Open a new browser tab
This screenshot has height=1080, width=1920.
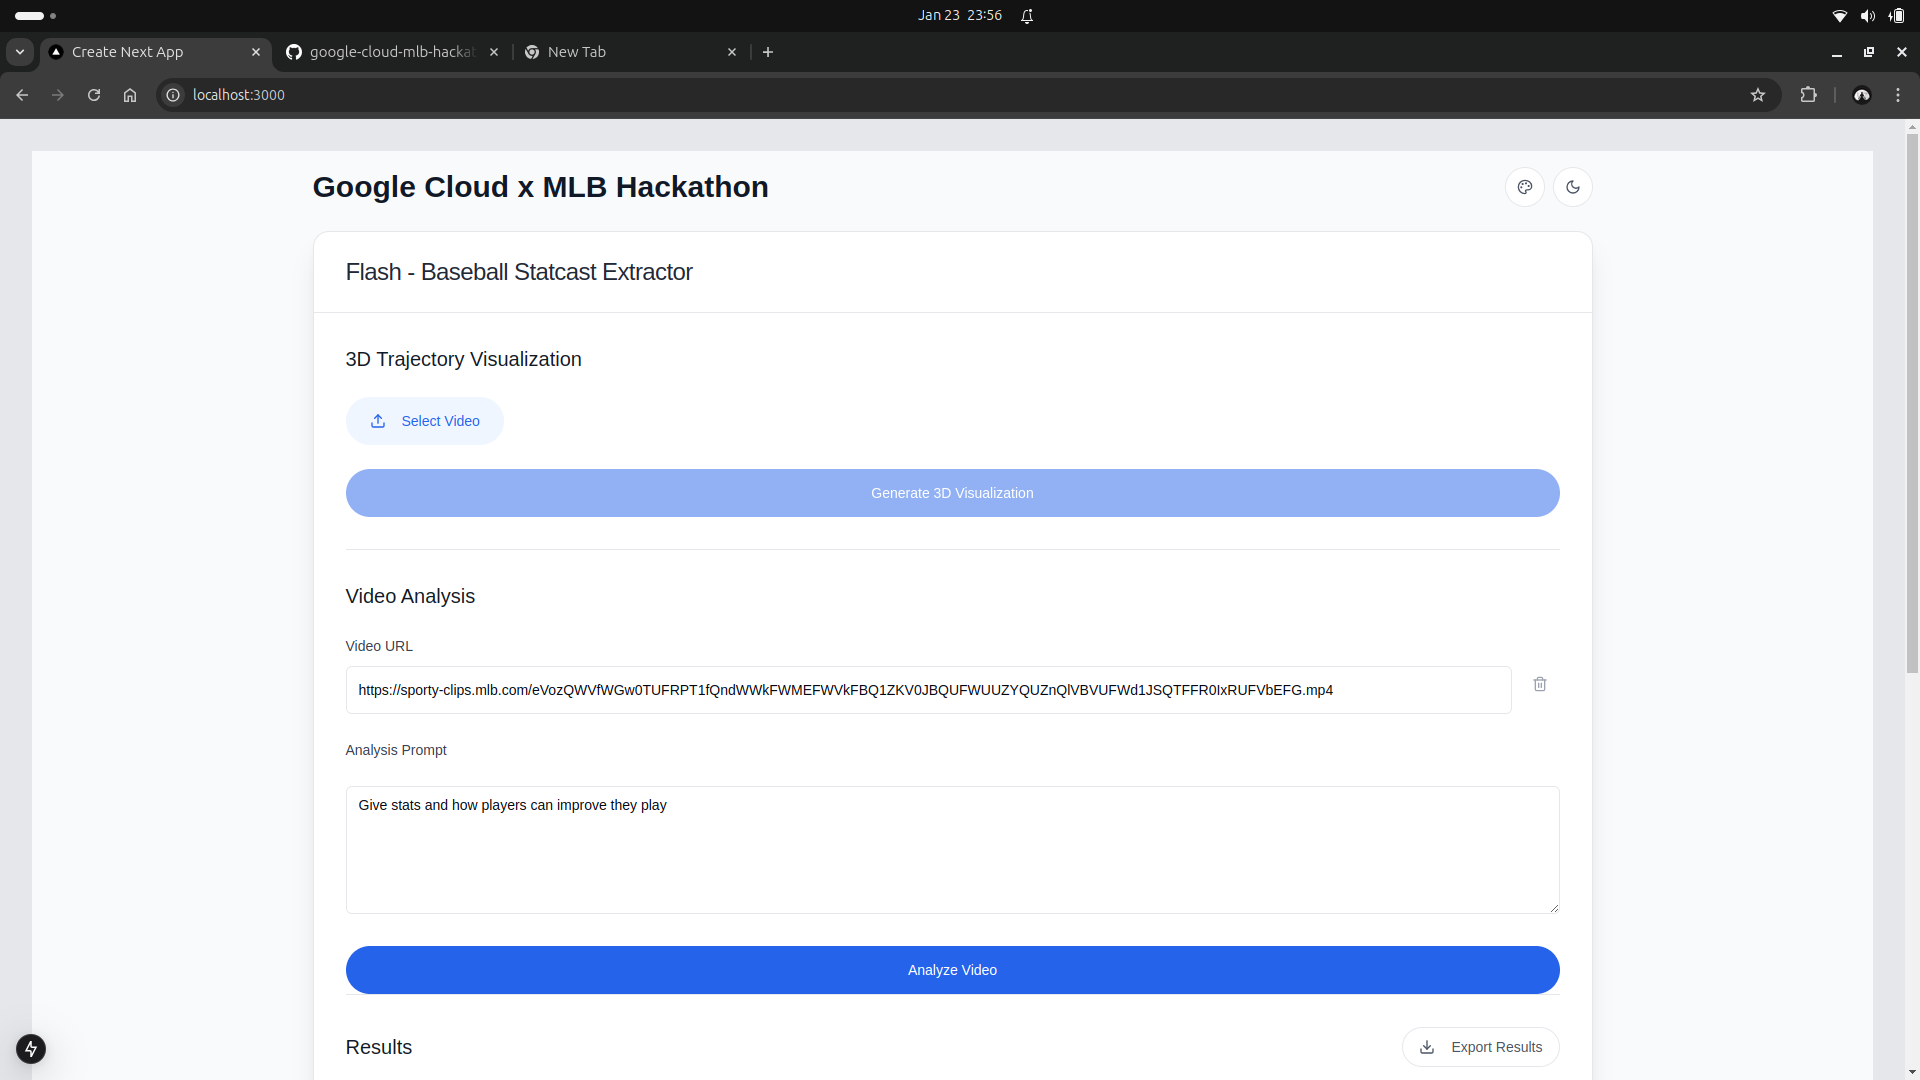768,52
